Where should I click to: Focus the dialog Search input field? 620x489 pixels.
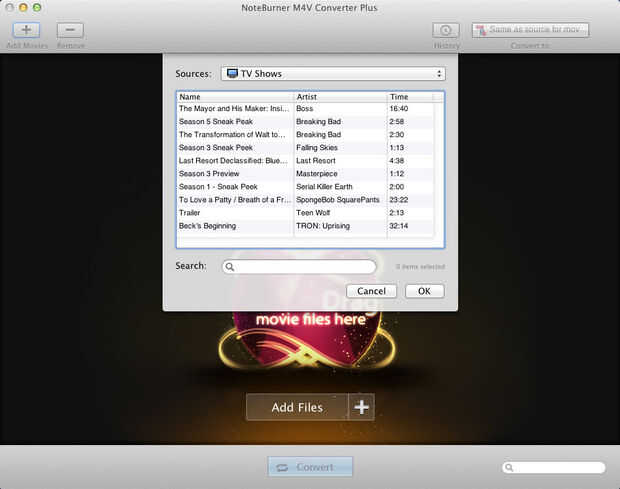click(299, 267)
